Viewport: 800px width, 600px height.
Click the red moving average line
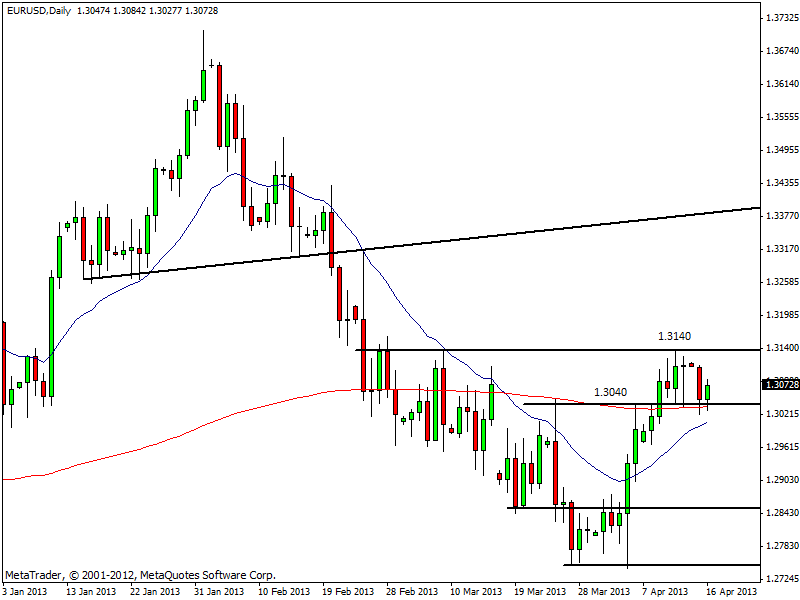(200, 424)
